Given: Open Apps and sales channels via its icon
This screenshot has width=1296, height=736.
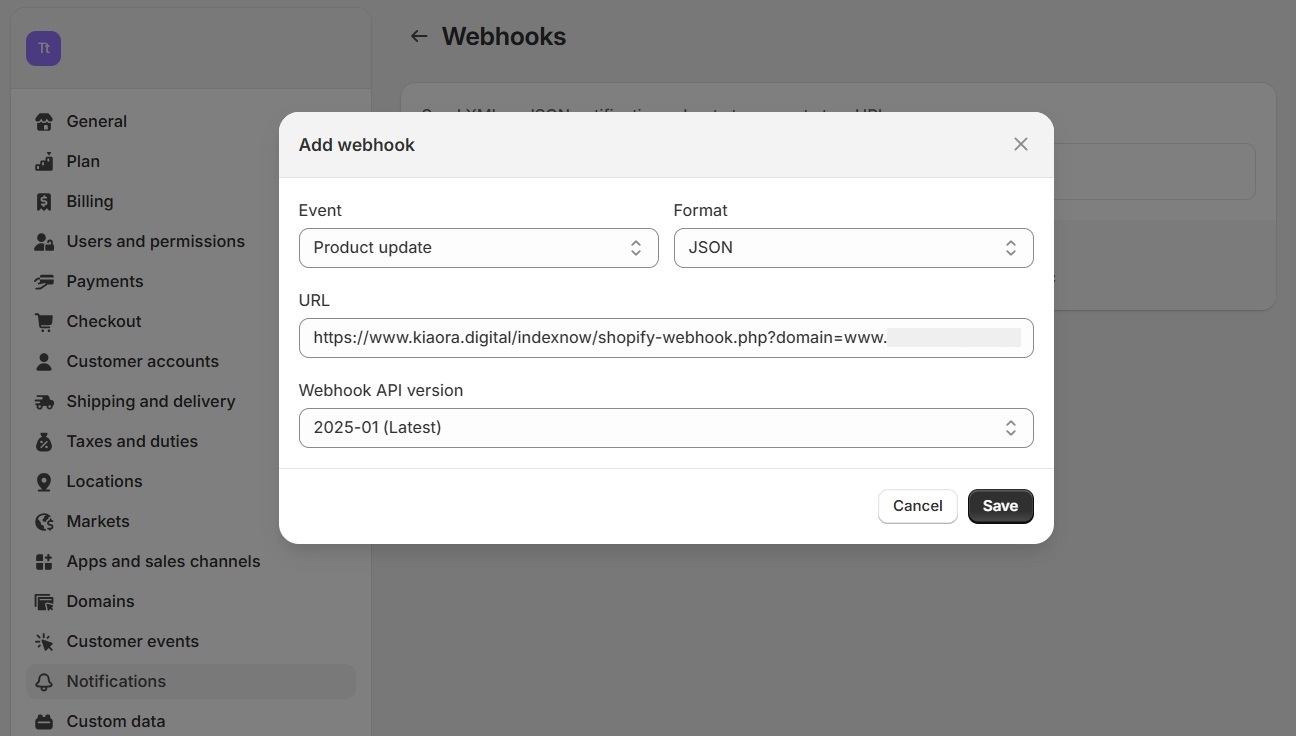Looking at the screenshot, I should 44,561.
